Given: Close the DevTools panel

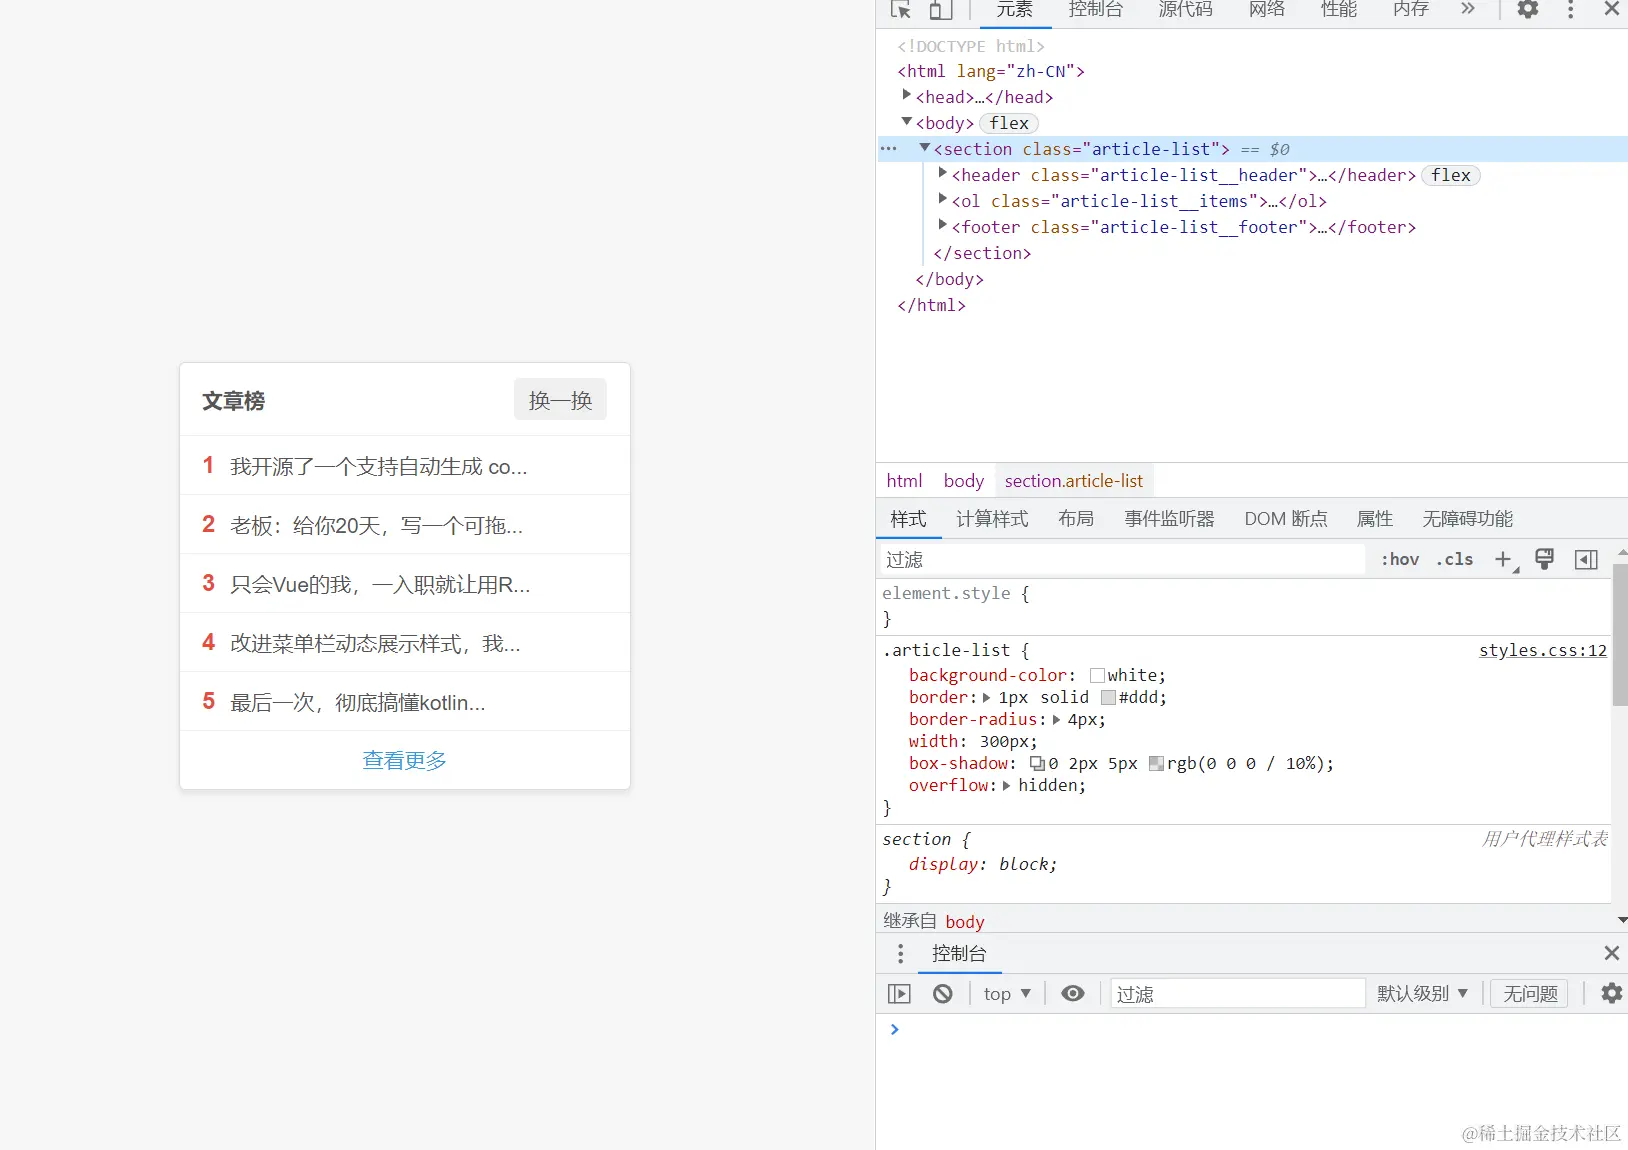Looking at the screenshot, I should (1612, 9).
